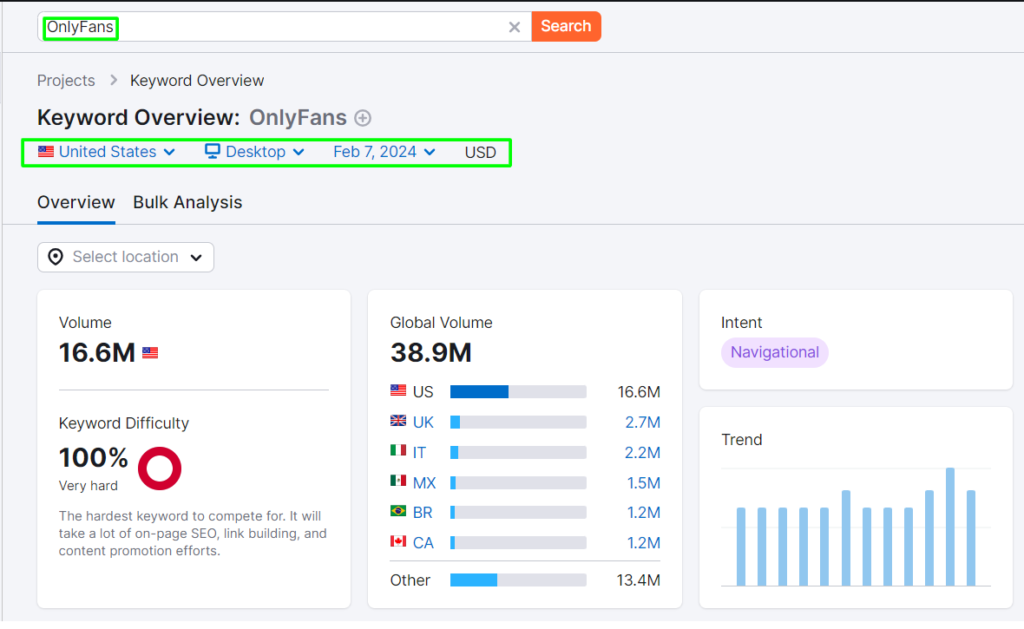The width and height of the screenshot is (1024, 629).
Task: Click the BR country link
Action: (x=423, y=513)
